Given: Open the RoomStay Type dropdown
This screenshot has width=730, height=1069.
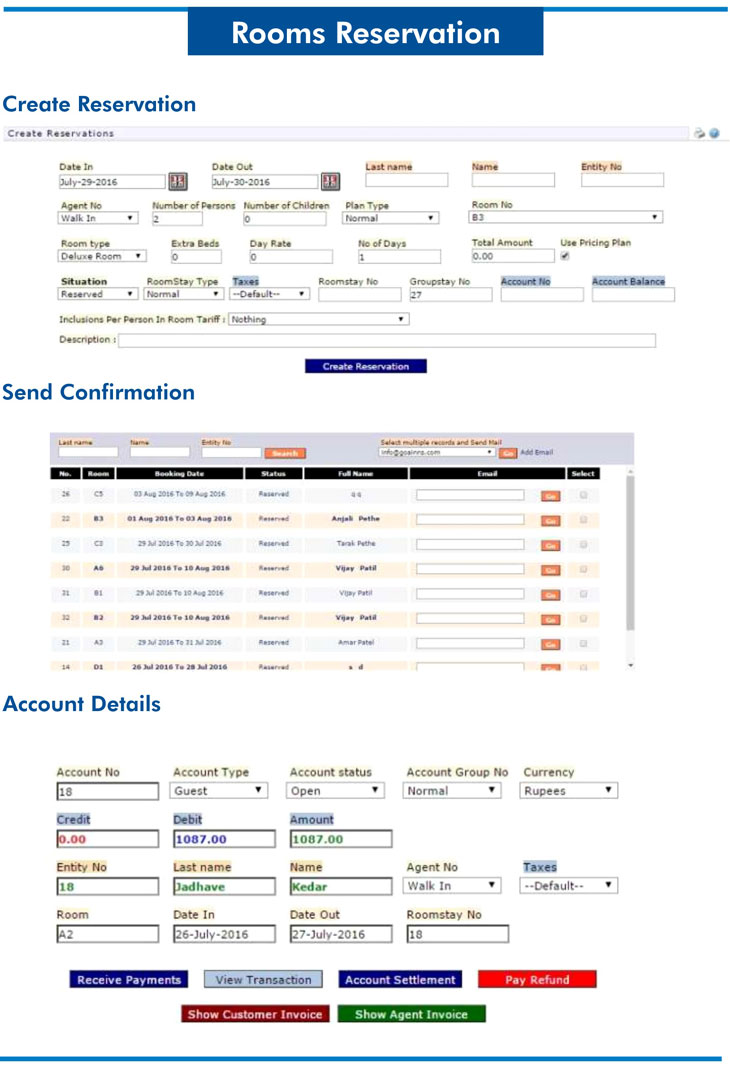Looking at the screenshot, I should pos(184,294).
